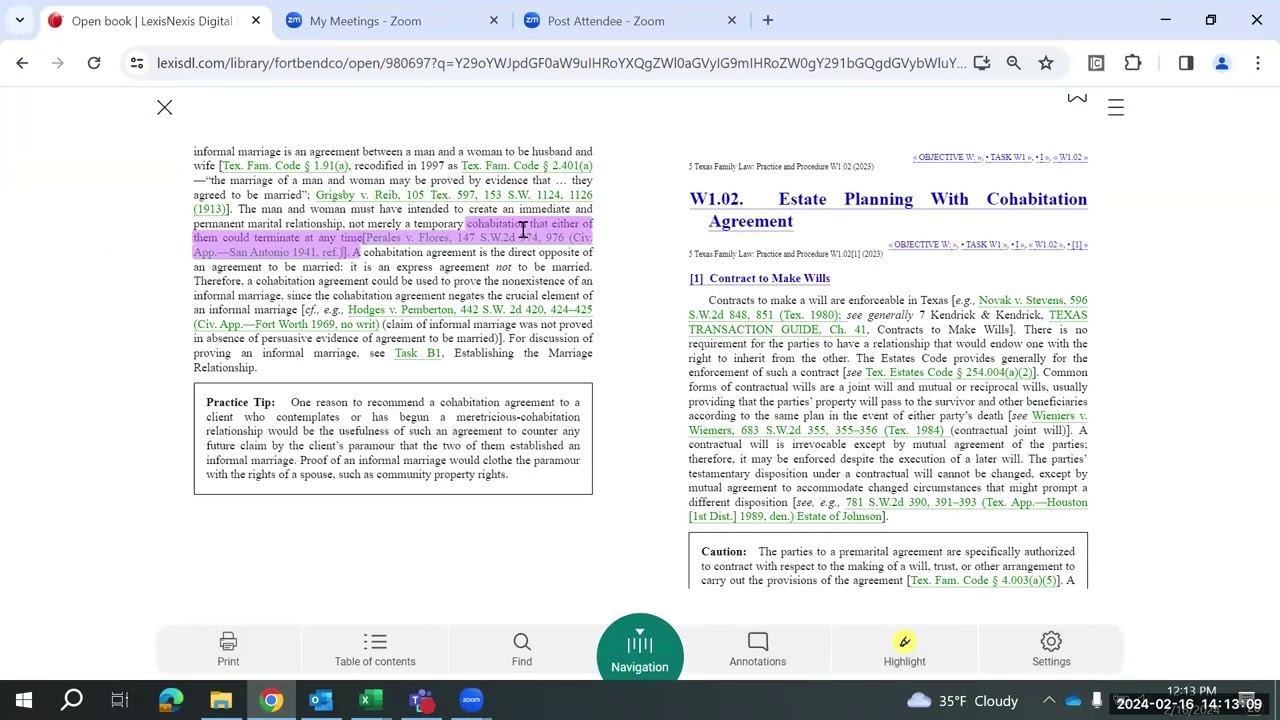Reload the page

click(94, 63)
